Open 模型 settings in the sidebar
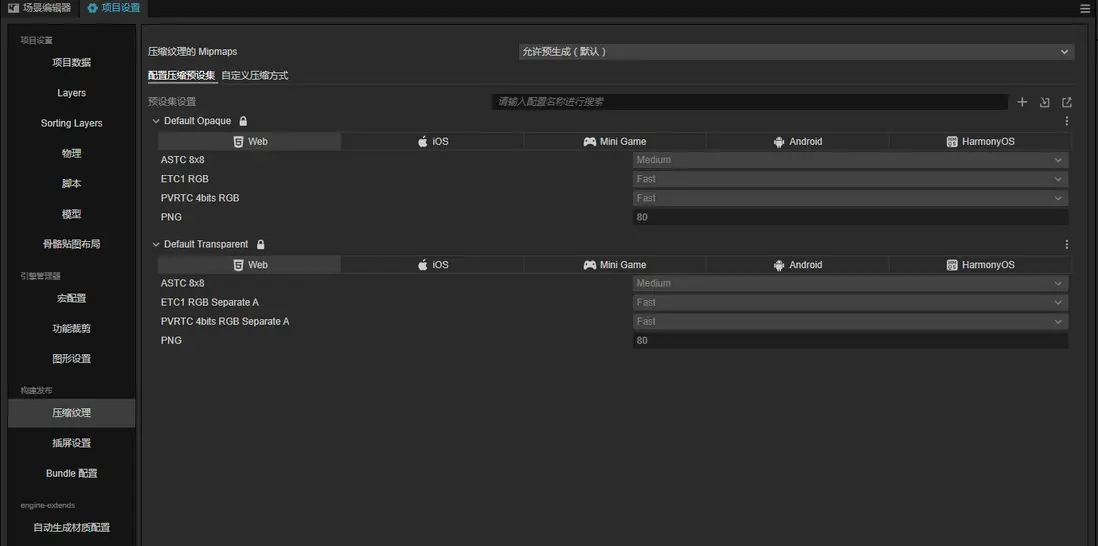The height and width of the screenshot is (546, 1098). pos(71,214)
